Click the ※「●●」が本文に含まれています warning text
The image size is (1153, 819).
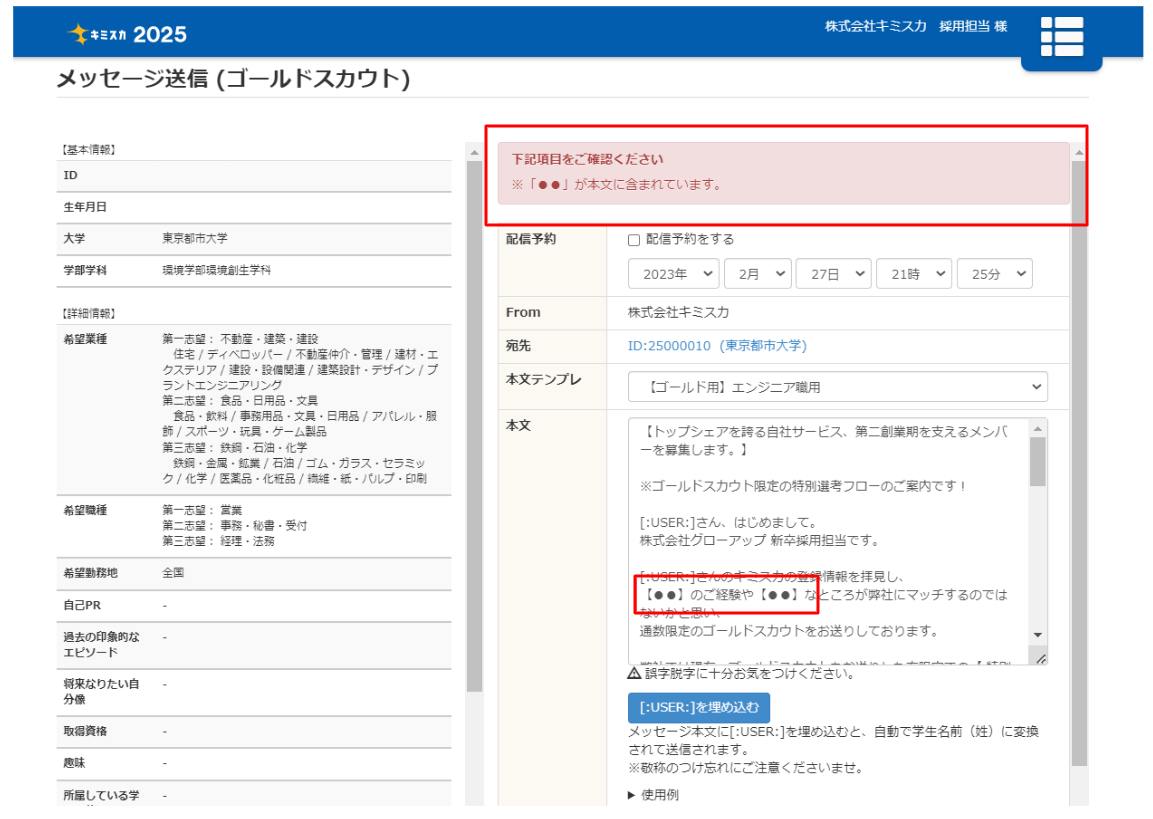(x=617, y=185)
